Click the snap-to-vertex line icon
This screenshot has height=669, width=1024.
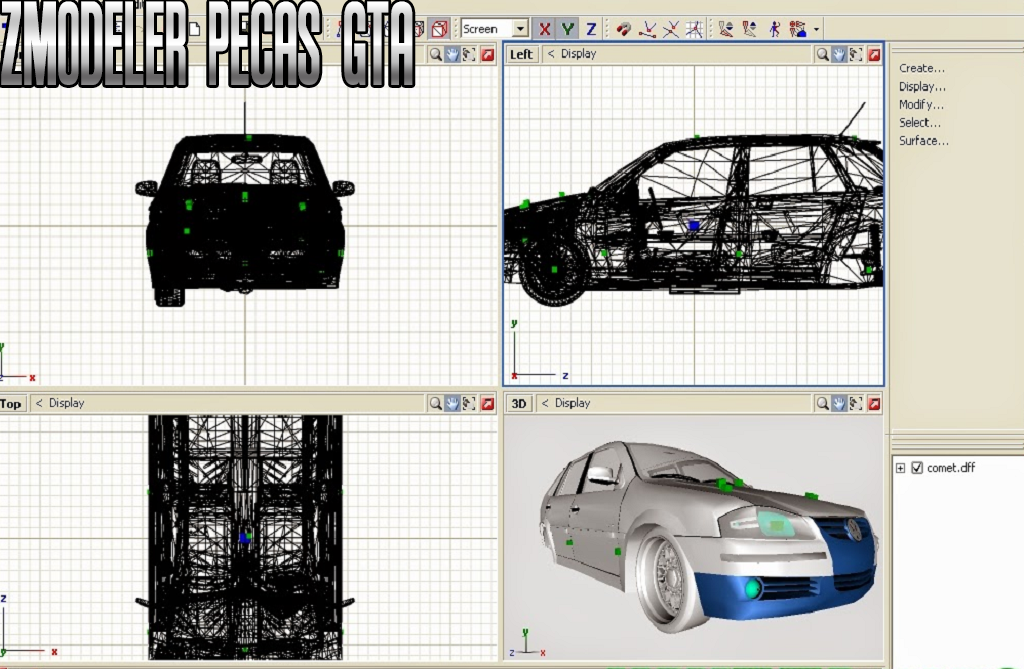(647, 29)
